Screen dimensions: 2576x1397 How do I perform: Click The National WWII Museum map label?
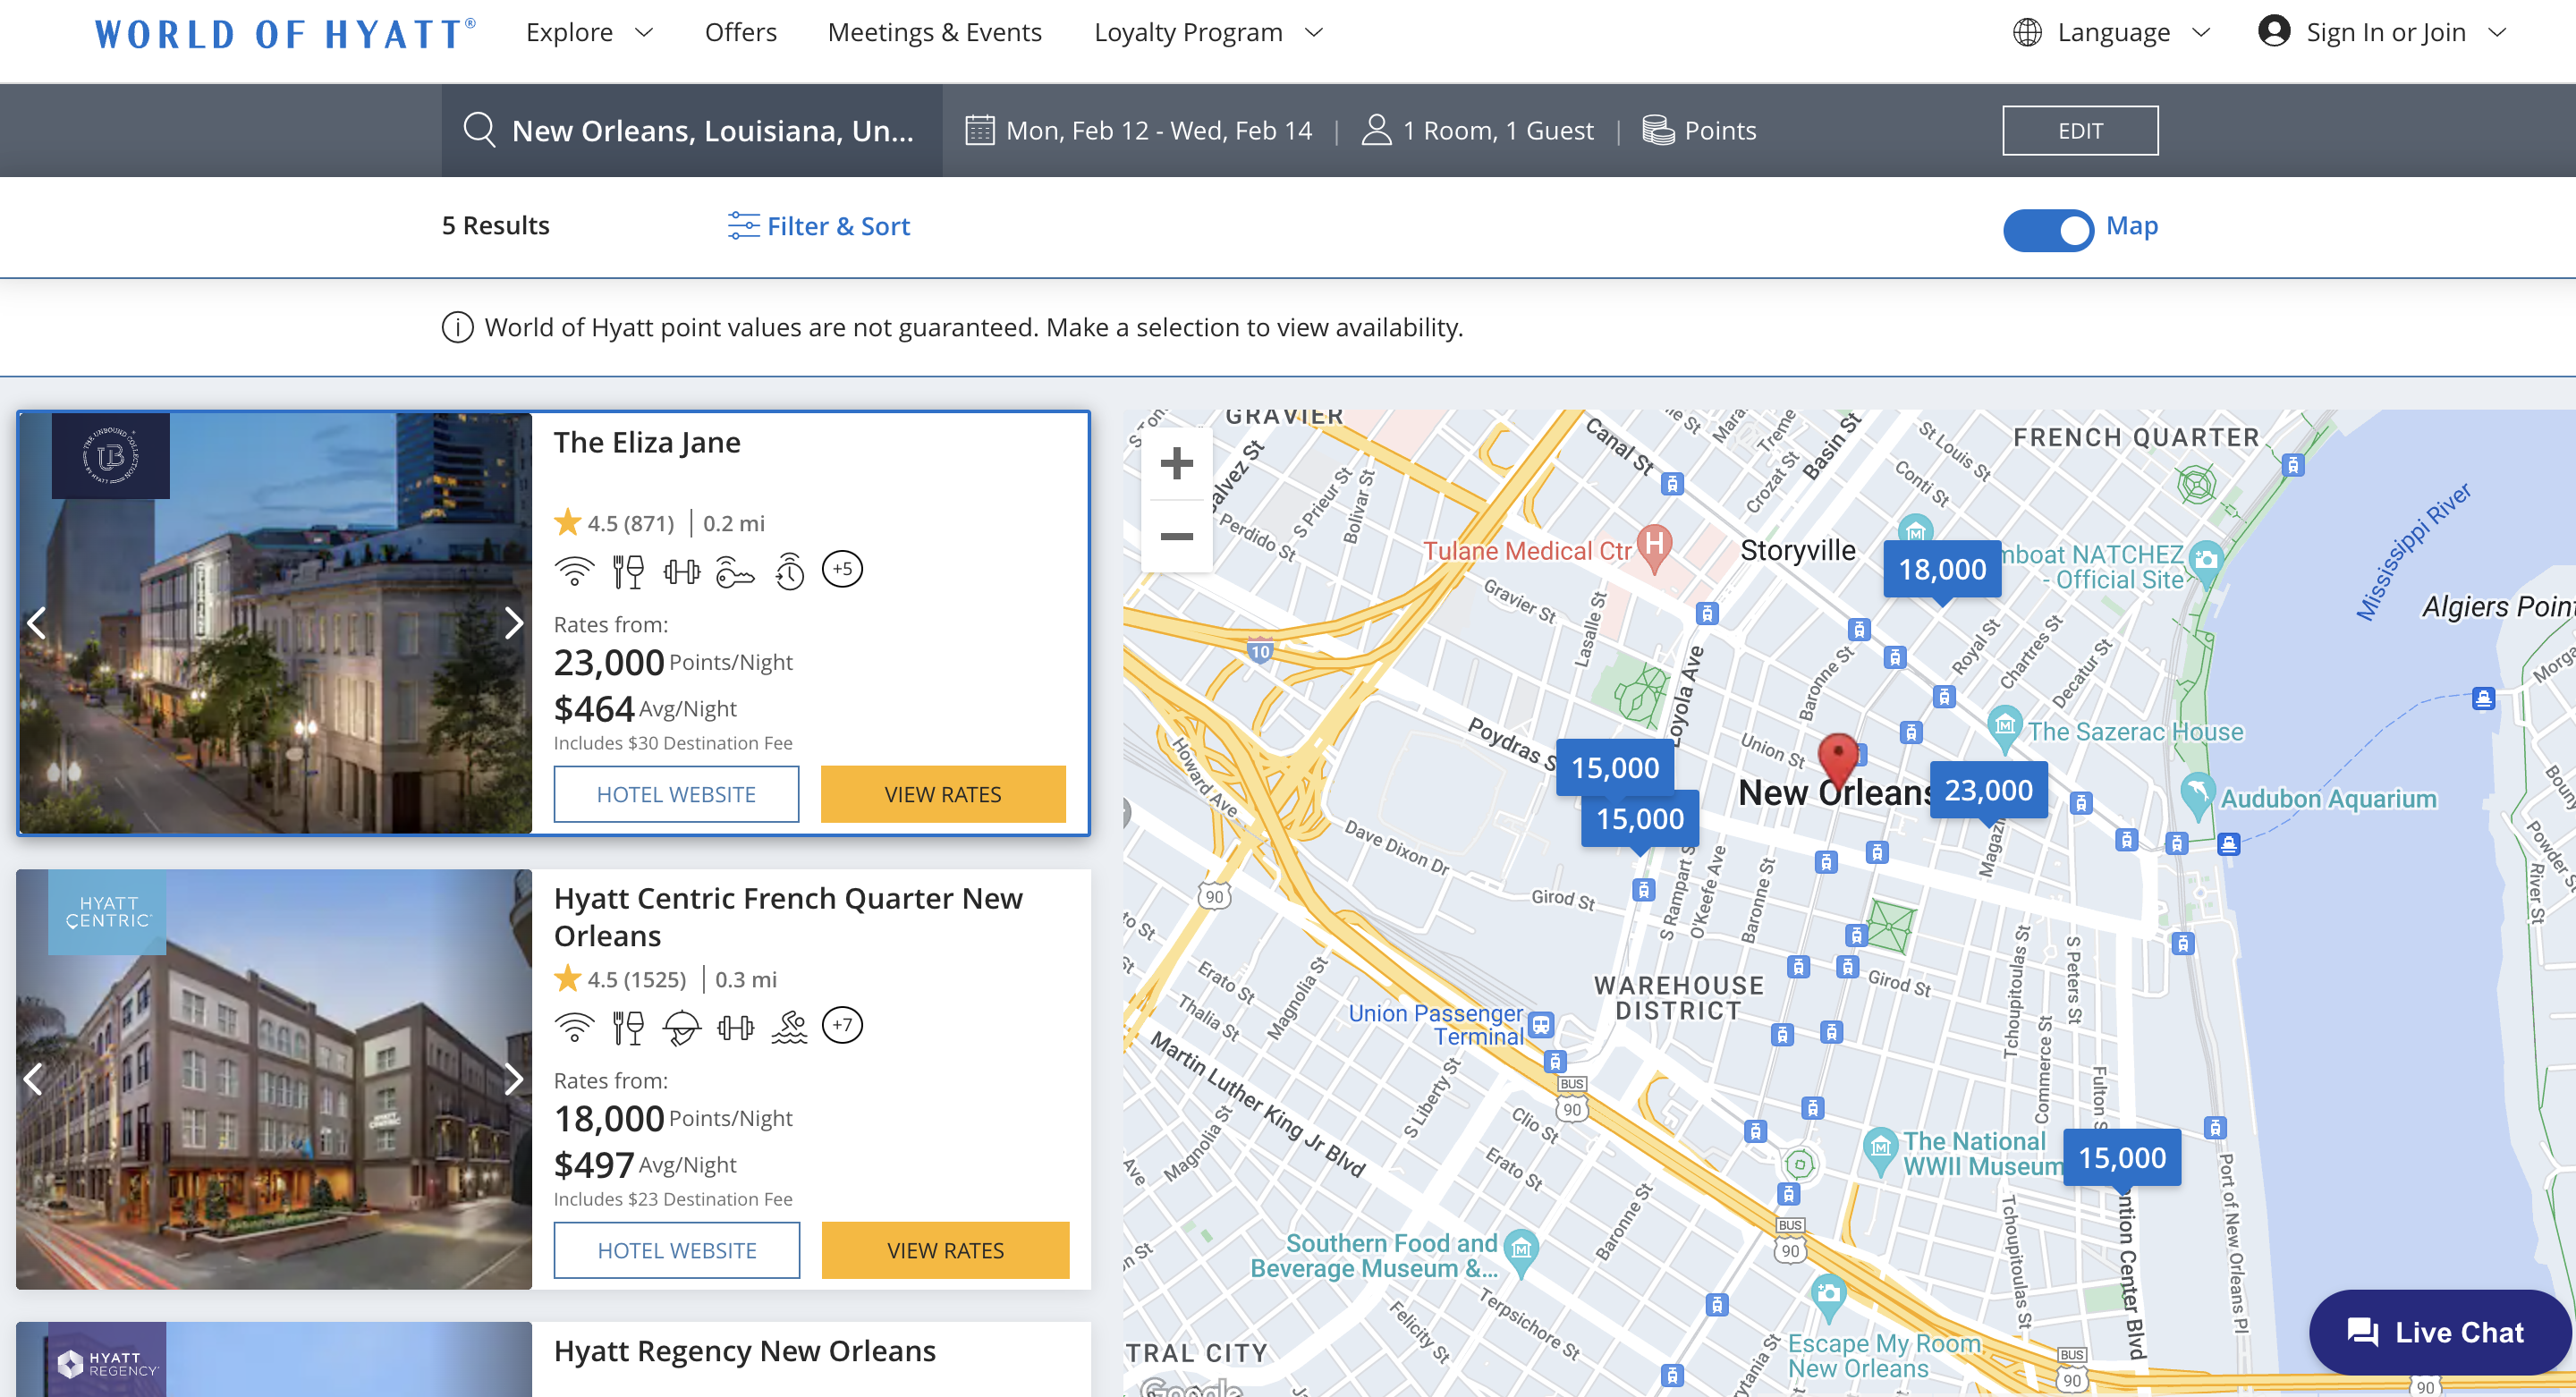click(1981, 1154)
